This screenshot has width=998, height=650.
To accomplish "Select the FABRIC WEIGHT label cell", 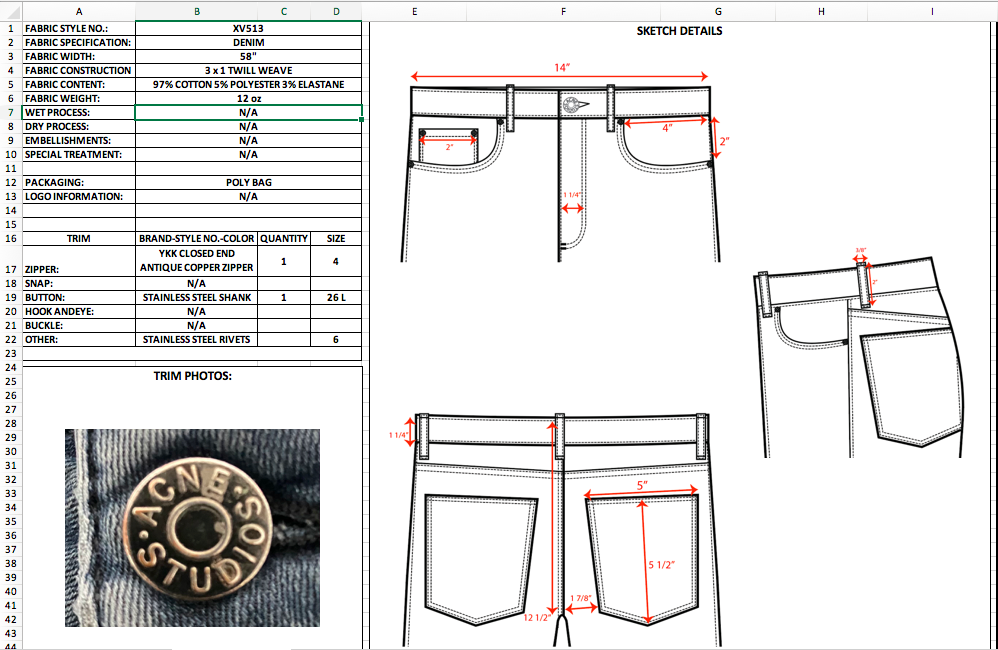I will (x=79, y=99).
